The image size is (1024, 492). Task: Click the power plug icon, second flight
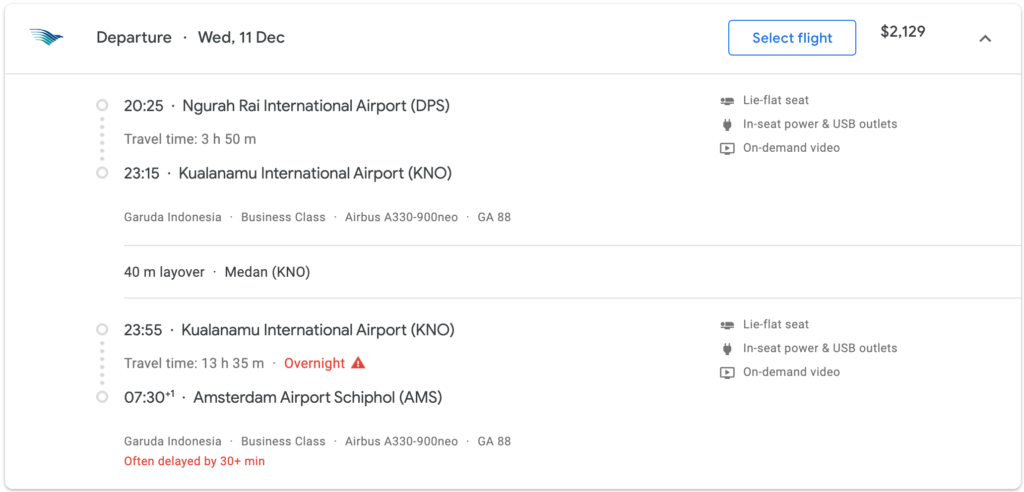point(727,348)
